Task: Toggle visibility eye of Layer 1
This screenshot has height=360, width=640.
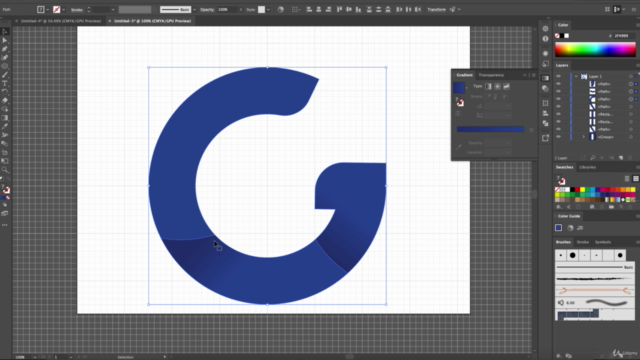Action: coord(558,76)
